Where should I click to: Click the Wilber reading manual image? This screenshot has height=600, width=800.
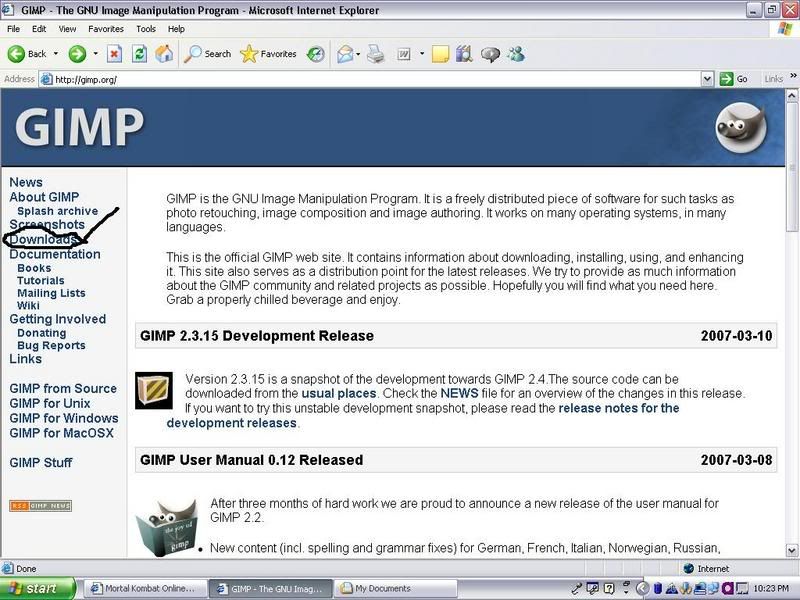(x=167, y=528)
